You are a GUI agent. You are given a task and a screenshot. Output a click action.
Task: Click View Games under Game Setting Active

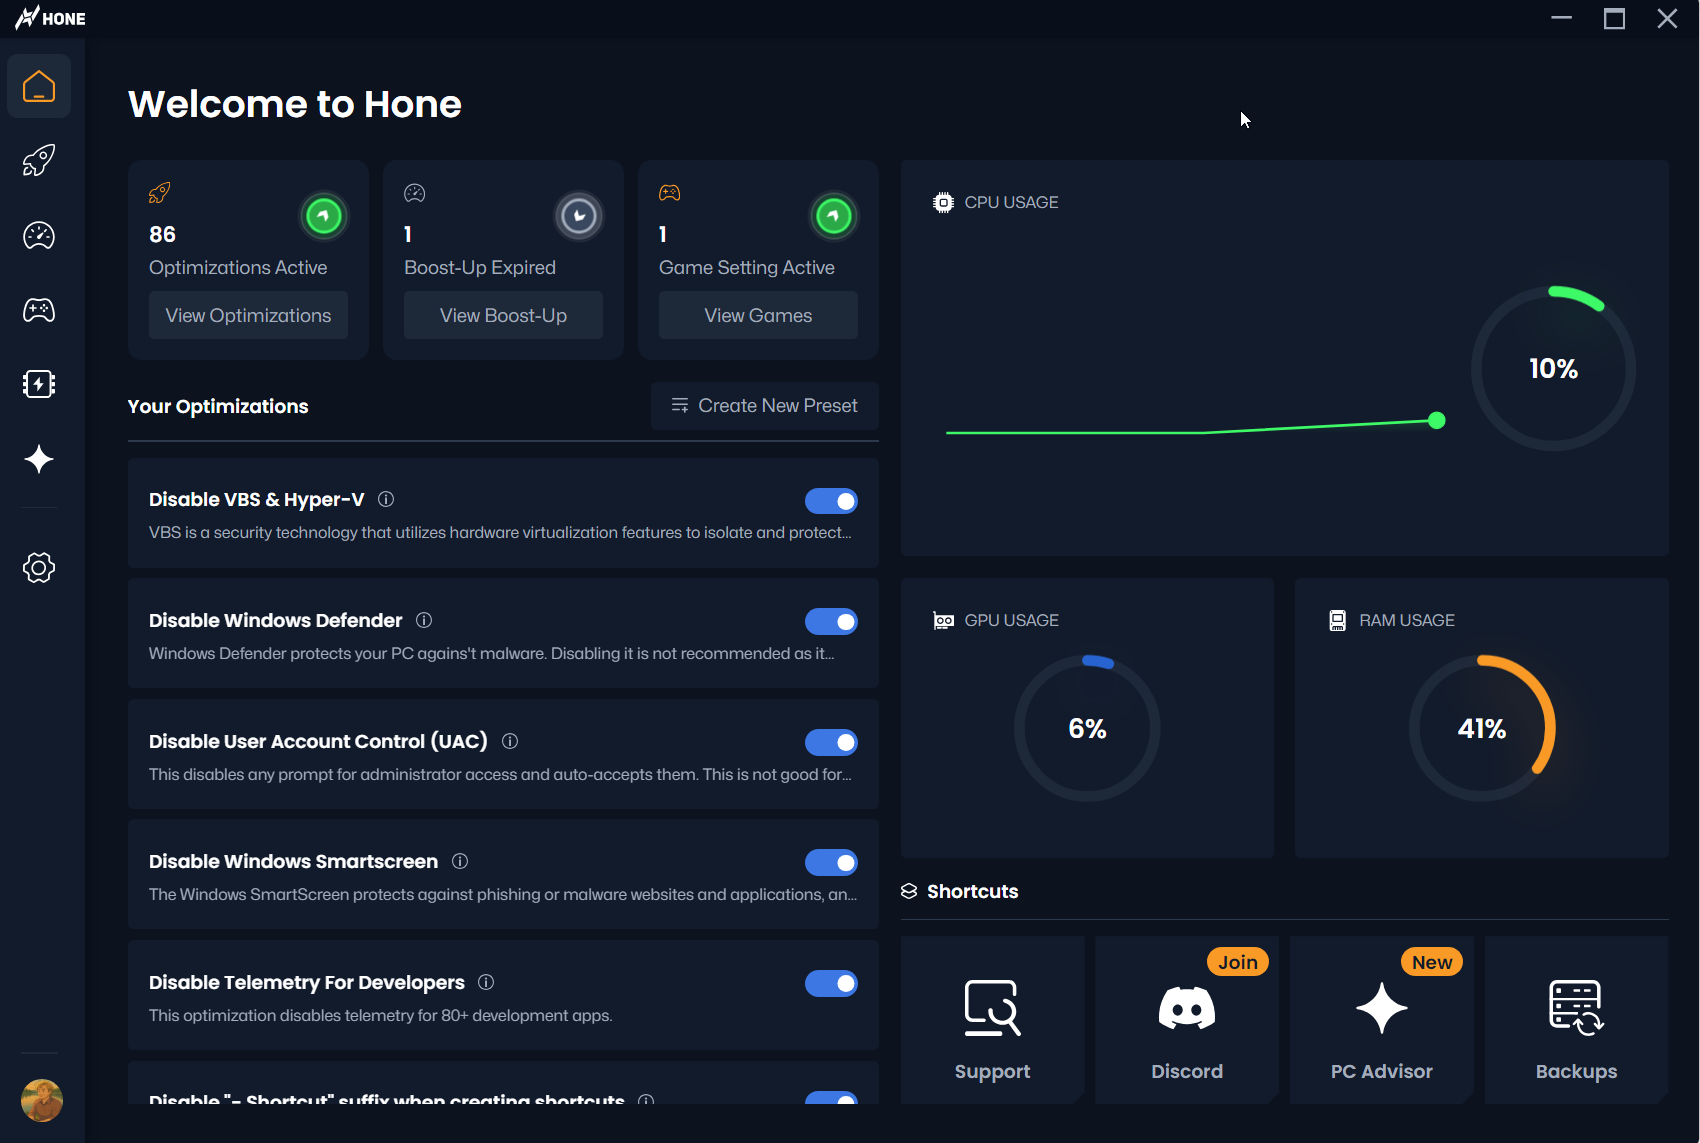click(757, 315)
